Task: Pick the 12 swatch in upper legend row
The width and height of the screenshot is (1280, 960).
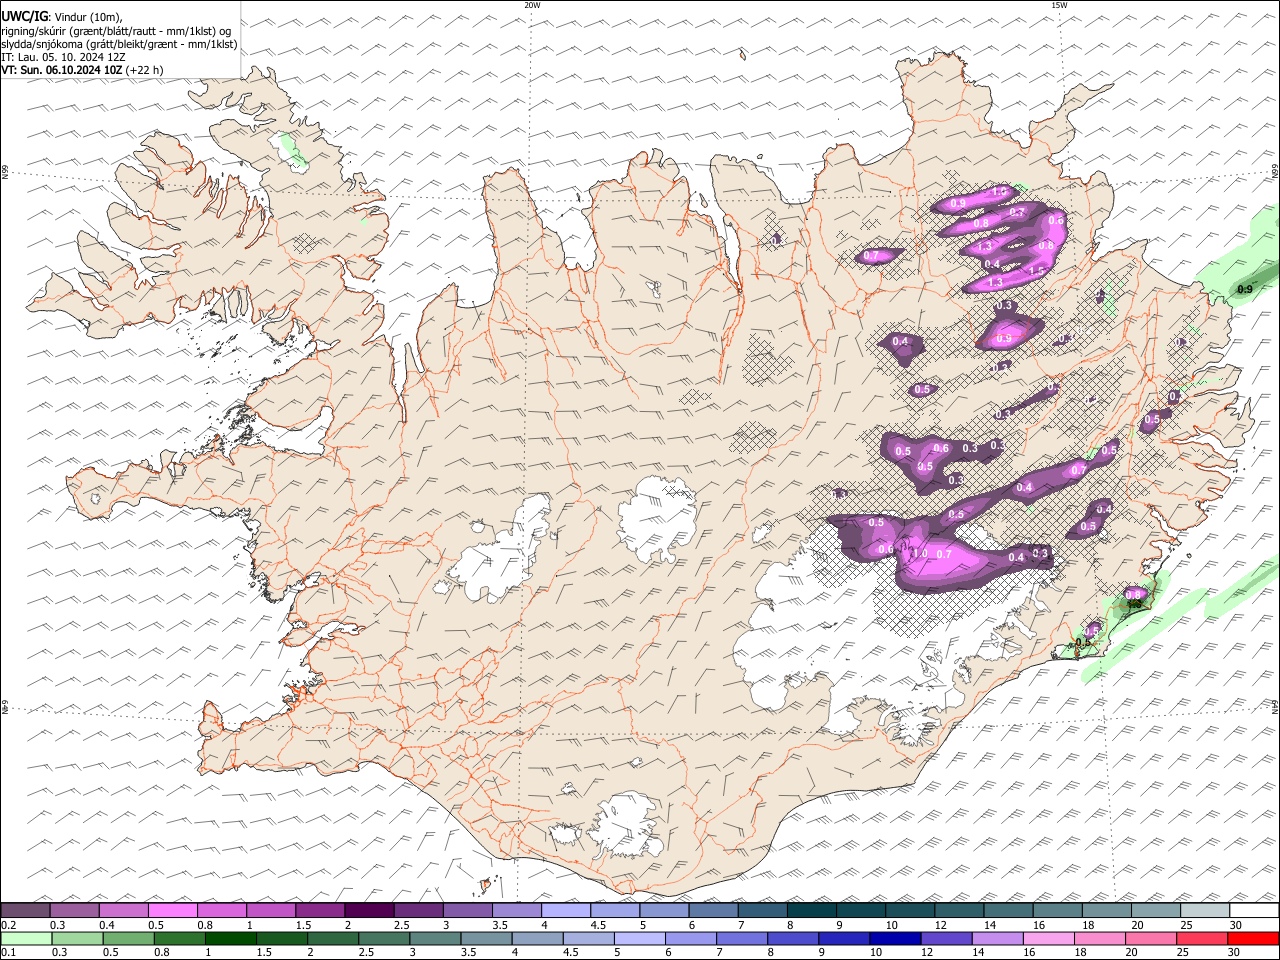Action: coord(958,910)
